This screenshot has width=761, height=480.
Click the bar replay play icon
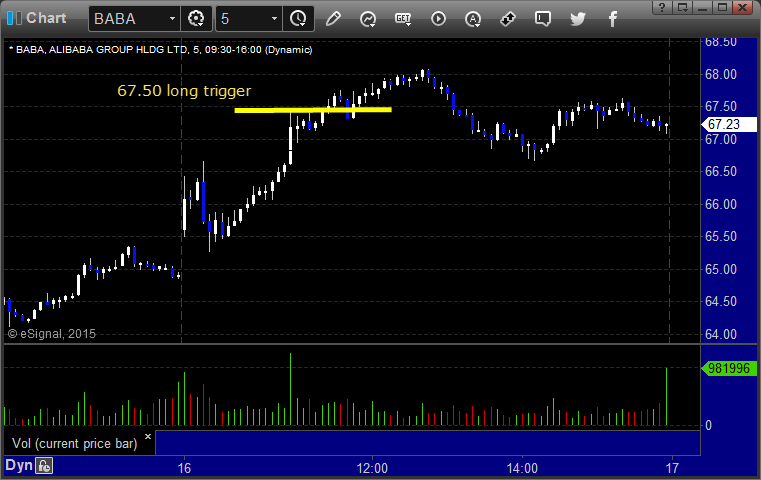438,19
